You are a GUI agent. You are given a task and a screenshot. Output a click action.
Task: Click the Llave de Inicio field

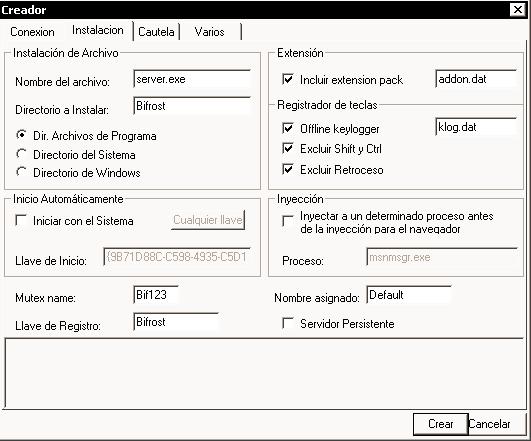(177, 257)
